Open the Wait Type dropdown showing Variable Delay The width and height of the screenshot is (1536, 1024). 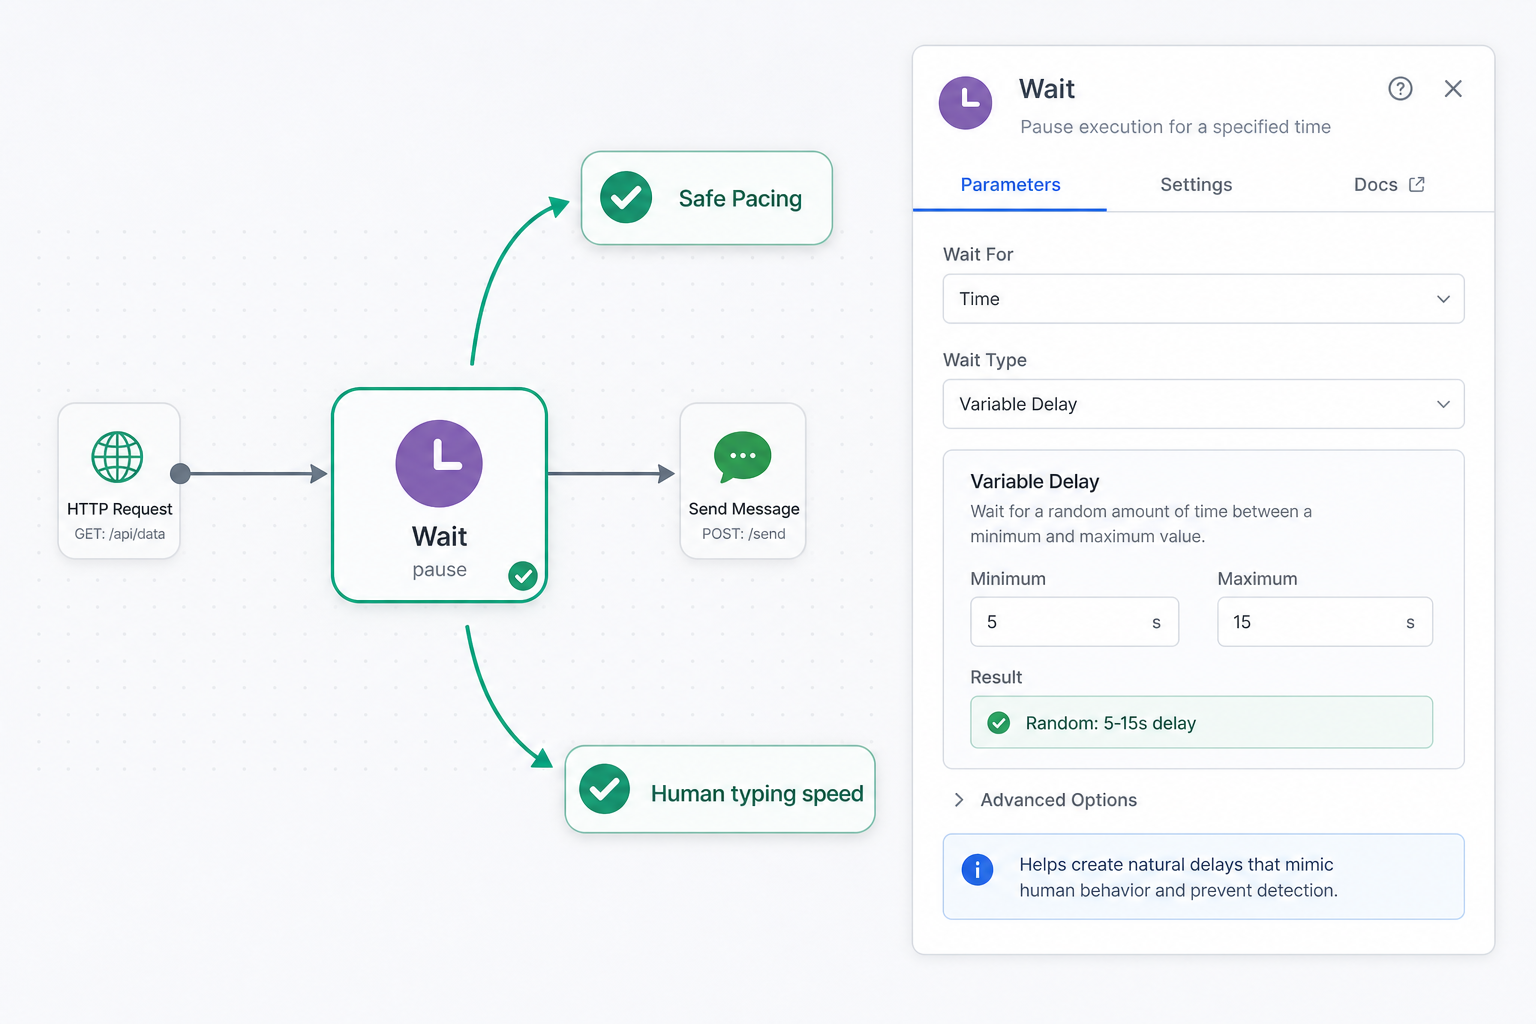coord(1203,404)
